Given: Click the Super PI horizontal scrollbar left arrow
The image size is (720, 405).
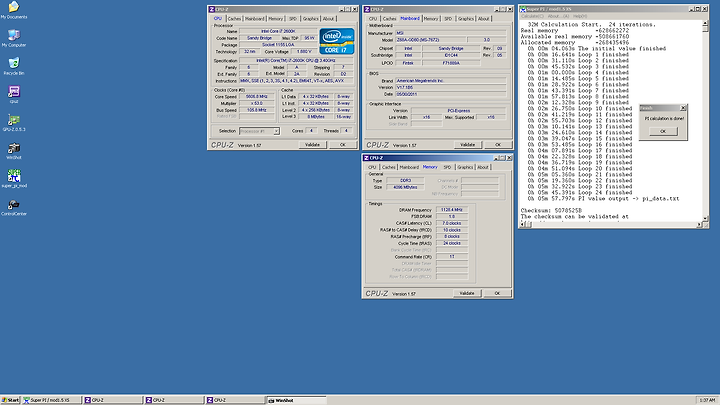Looking at the screenshot, I should [523, 224].
